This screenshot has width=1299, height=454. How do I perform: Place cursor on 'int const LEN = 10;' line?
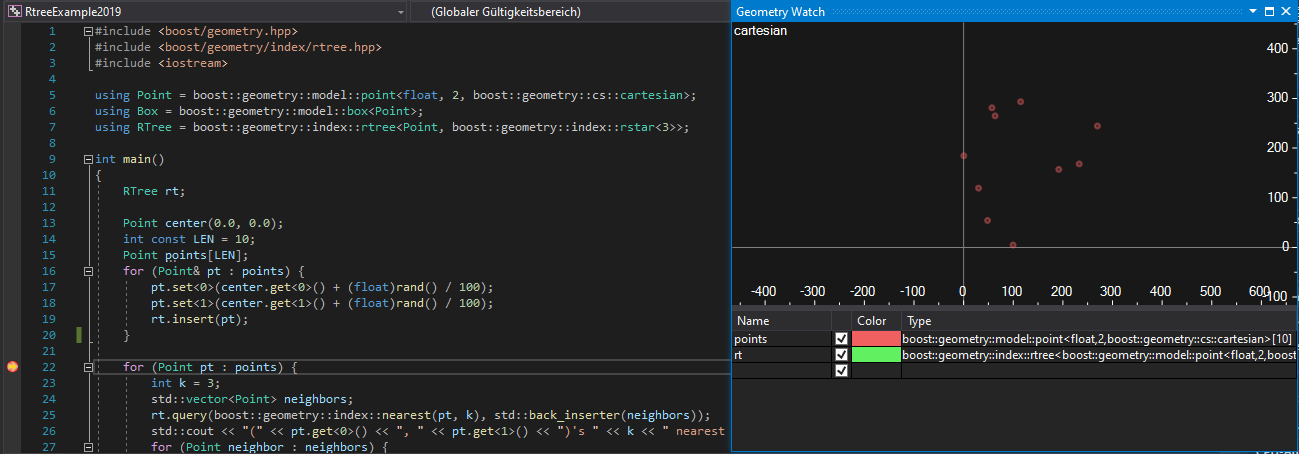(x=189, y=239)
